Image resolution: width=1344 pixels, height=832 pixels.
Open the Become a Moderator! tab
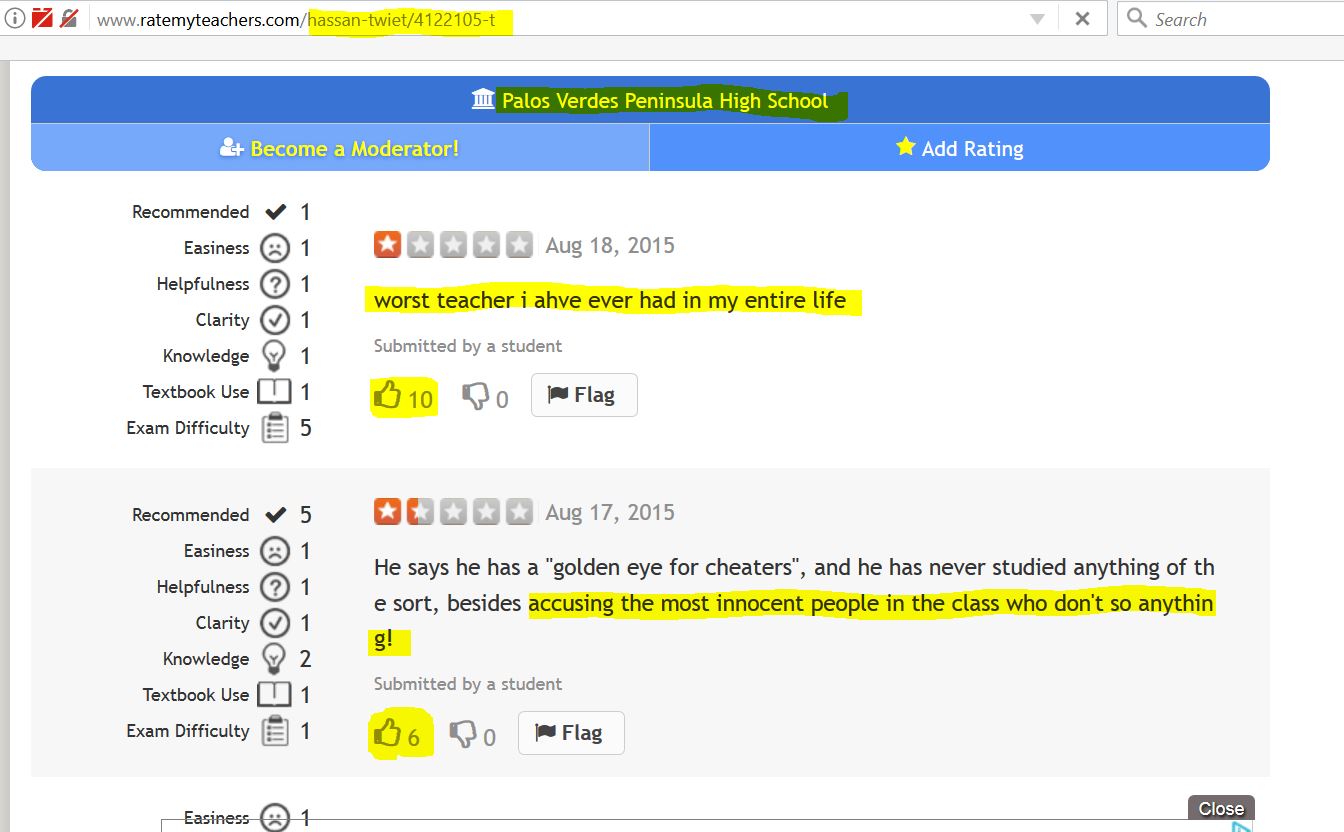(x=340, y=148)
